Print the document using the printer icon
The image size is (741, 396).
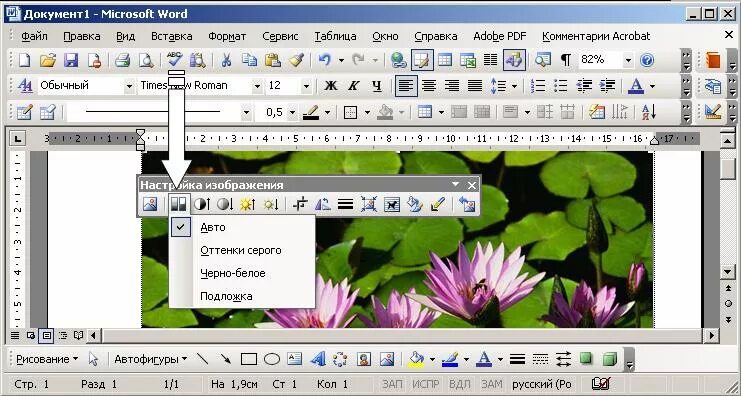[122, 60]
